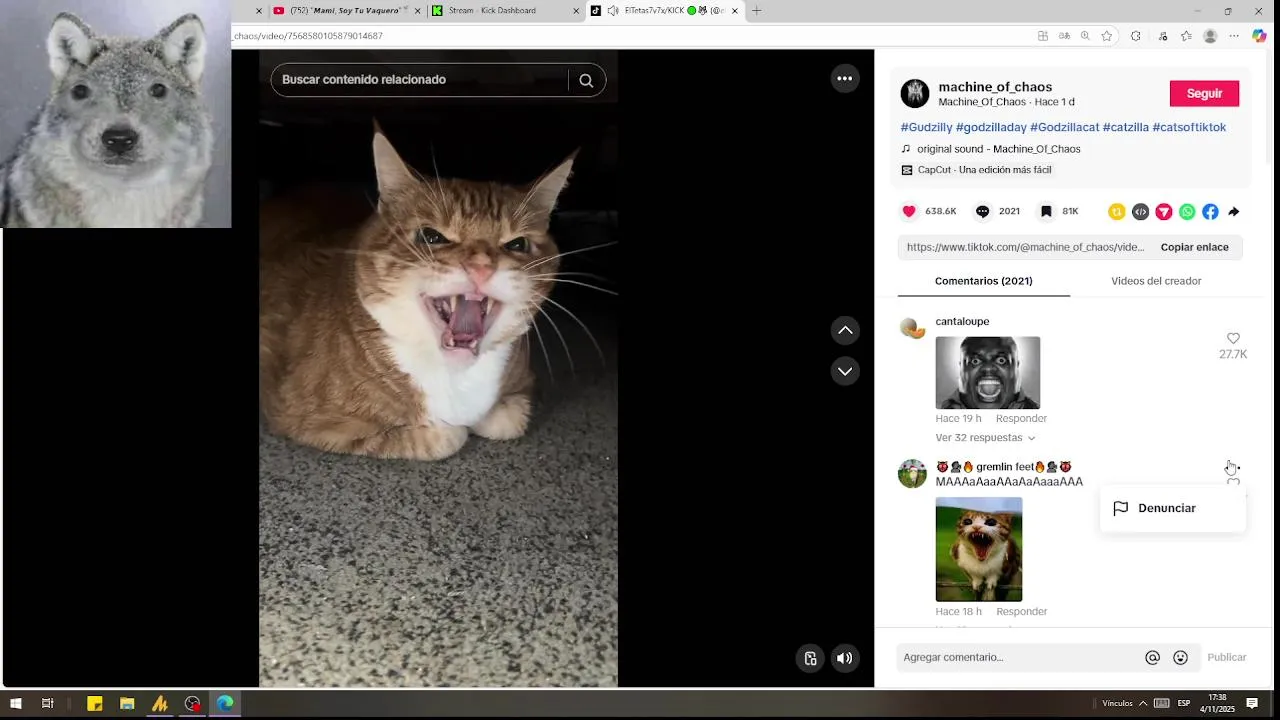
Task: Close the Kick Dashboard tab
Action: (x=576, y=11)
